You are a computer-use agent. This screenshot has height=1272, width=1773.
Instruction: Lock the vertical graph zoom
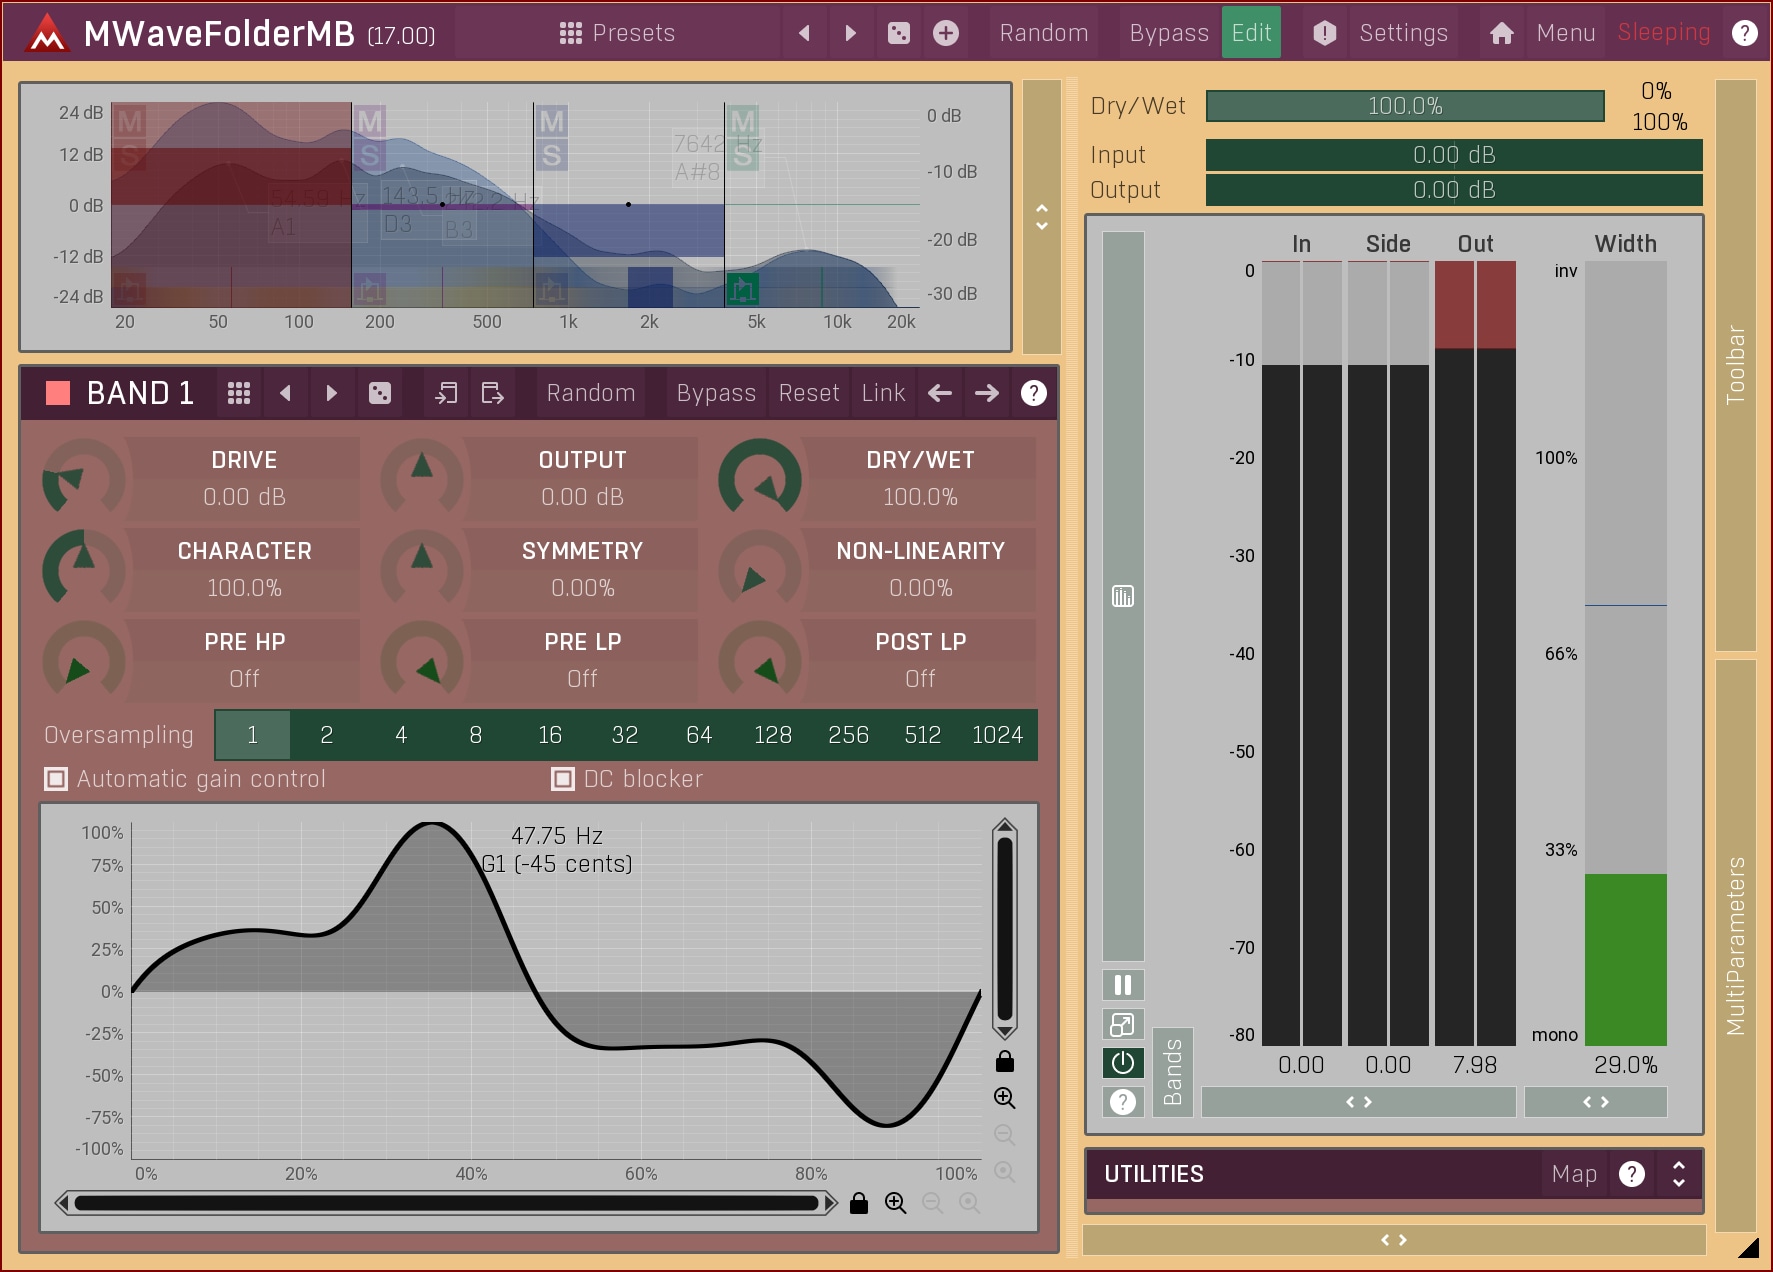(x=1005, y=1062)
